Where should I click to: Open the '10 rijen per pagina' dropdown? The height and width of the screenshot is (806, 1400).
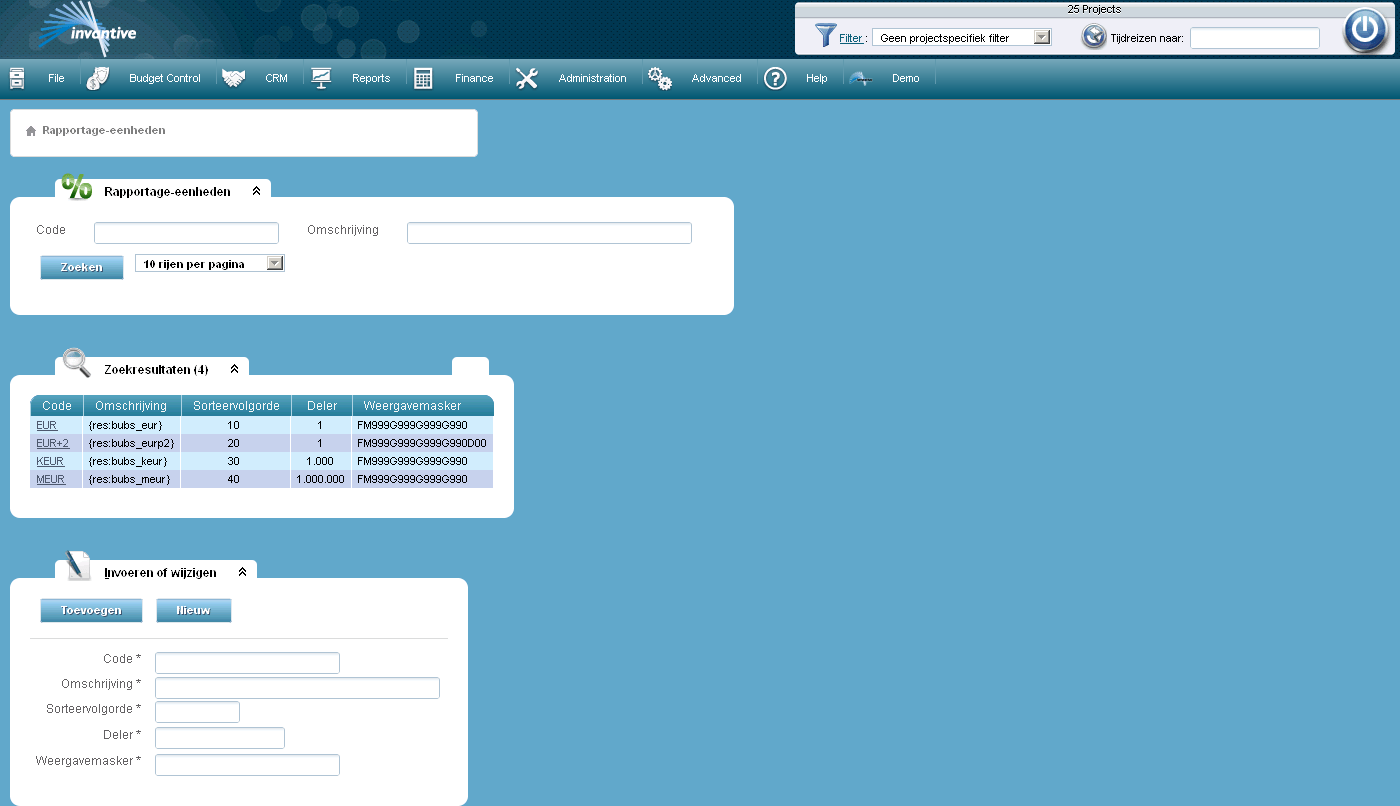[210, 263]
